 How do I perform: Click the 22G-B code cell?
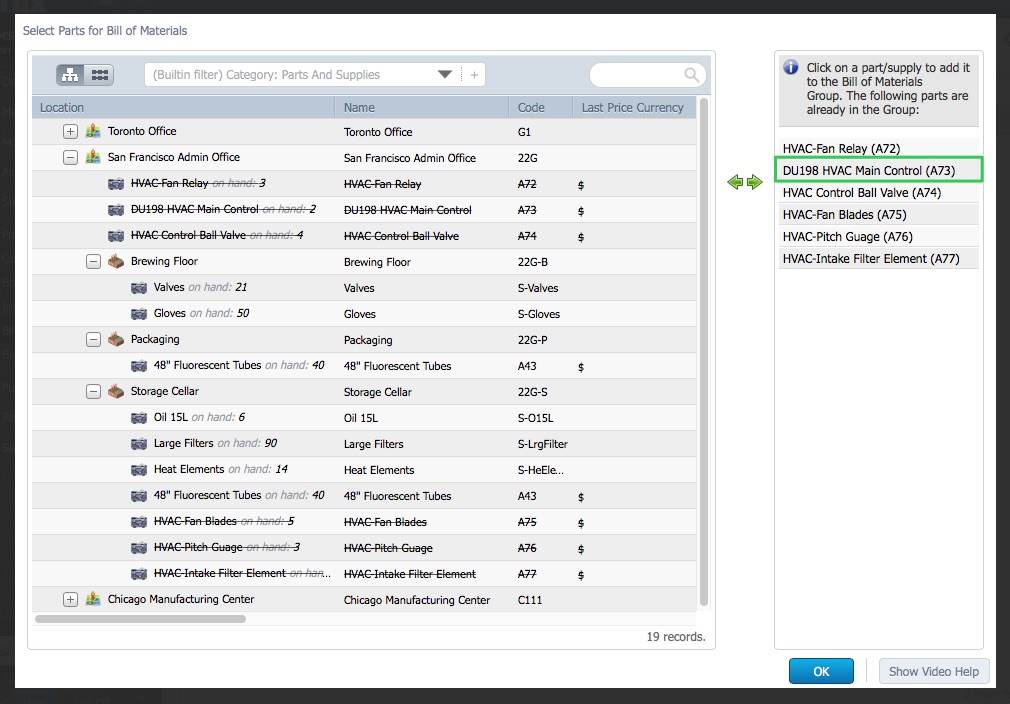tap(533, 262)
